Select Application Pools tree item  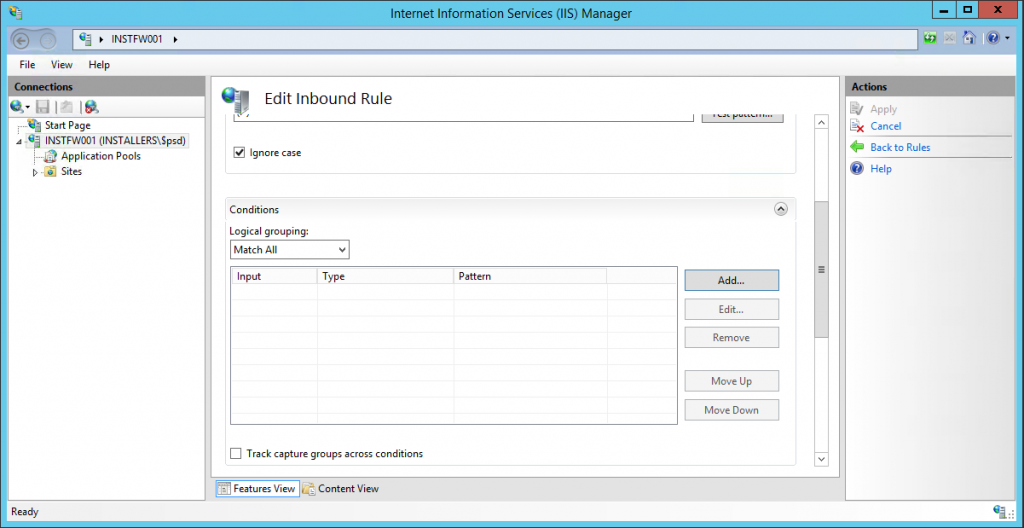click(101, 156)
